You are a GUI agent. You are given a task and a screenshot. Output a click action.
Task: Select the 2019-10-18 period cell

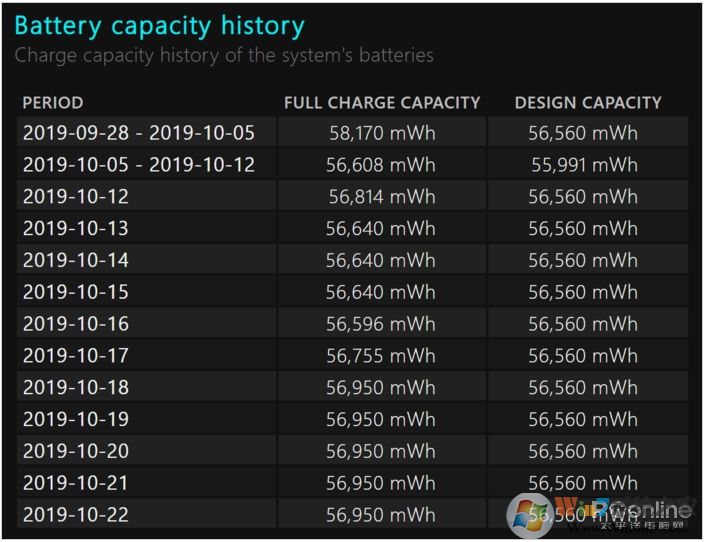click(x=76, y=387)
